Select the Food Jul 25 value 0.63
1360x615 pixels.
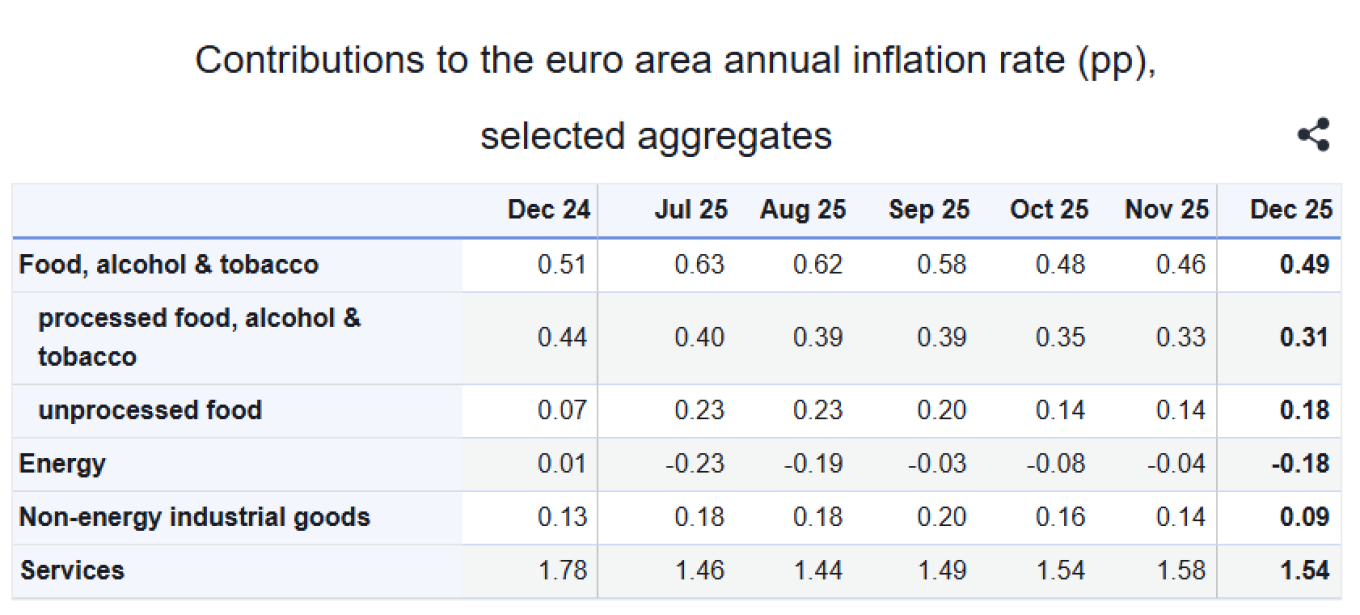point(699,265)
